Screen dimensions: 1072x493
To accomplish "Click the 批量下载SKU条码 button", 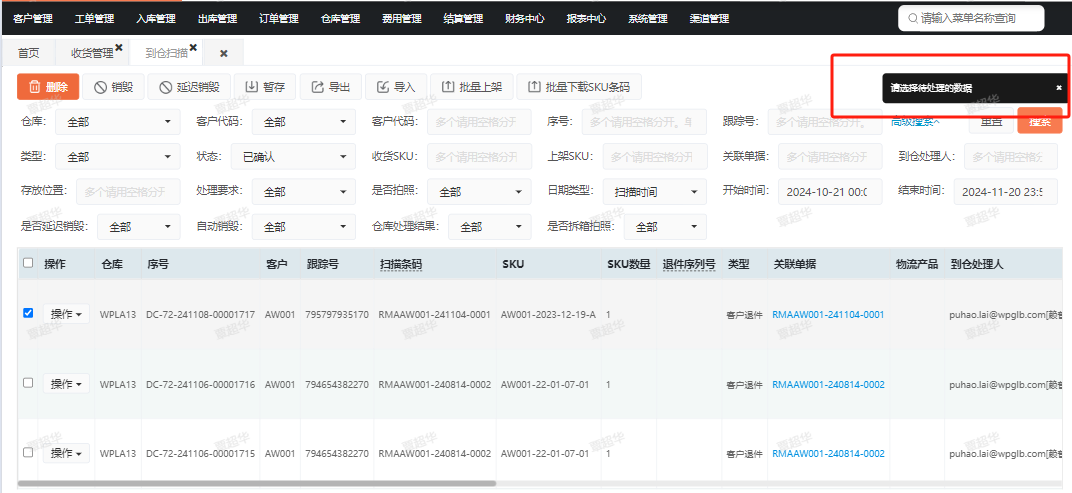I will 579,87.
